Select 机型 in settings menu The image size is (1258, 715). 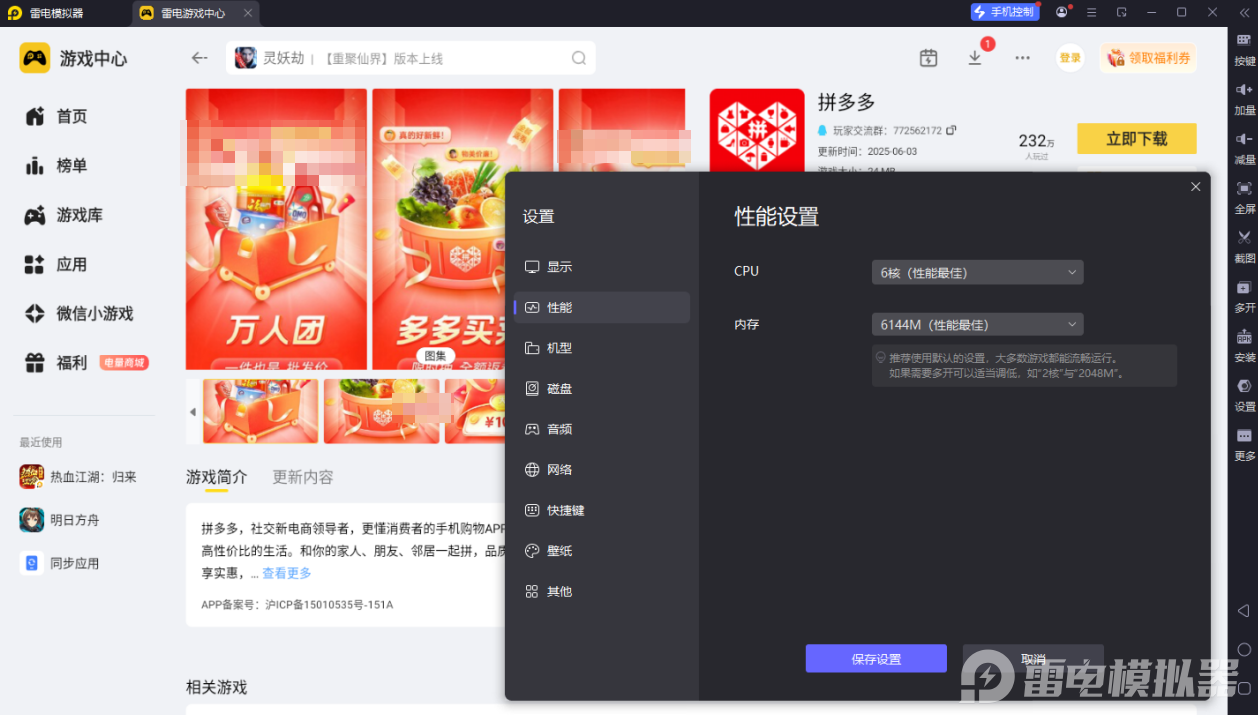[602, 348]
